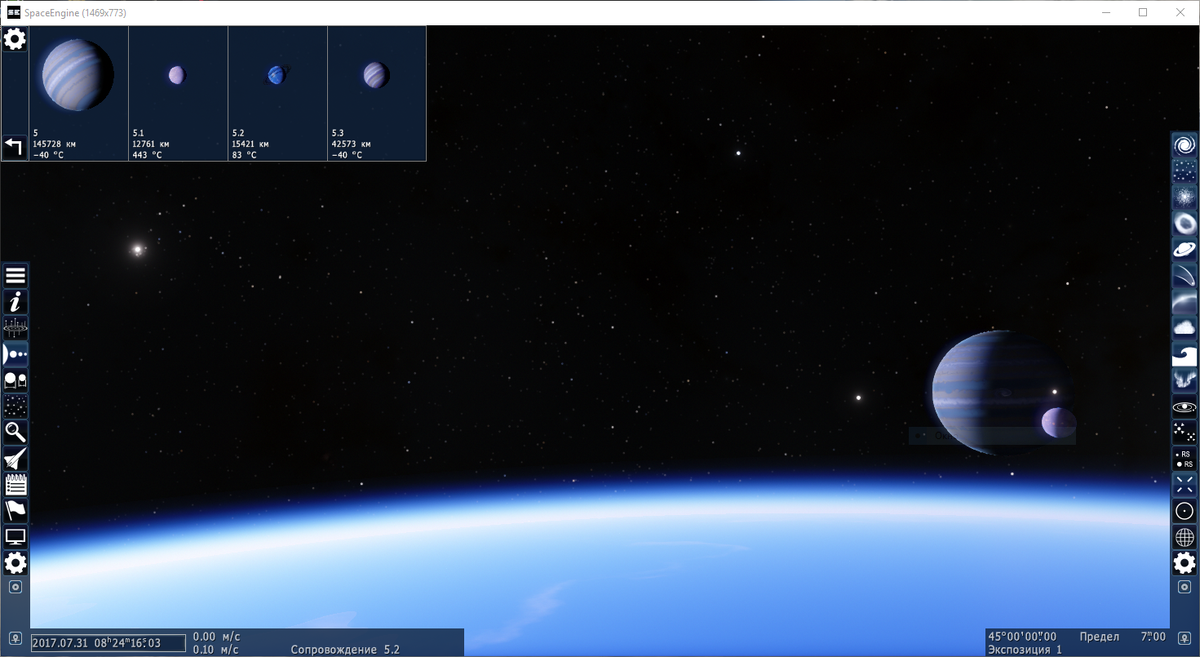The height and width of the screenshot is (657, 1200).
Task: Open the solar system chart icon
Action: [15, 328]
